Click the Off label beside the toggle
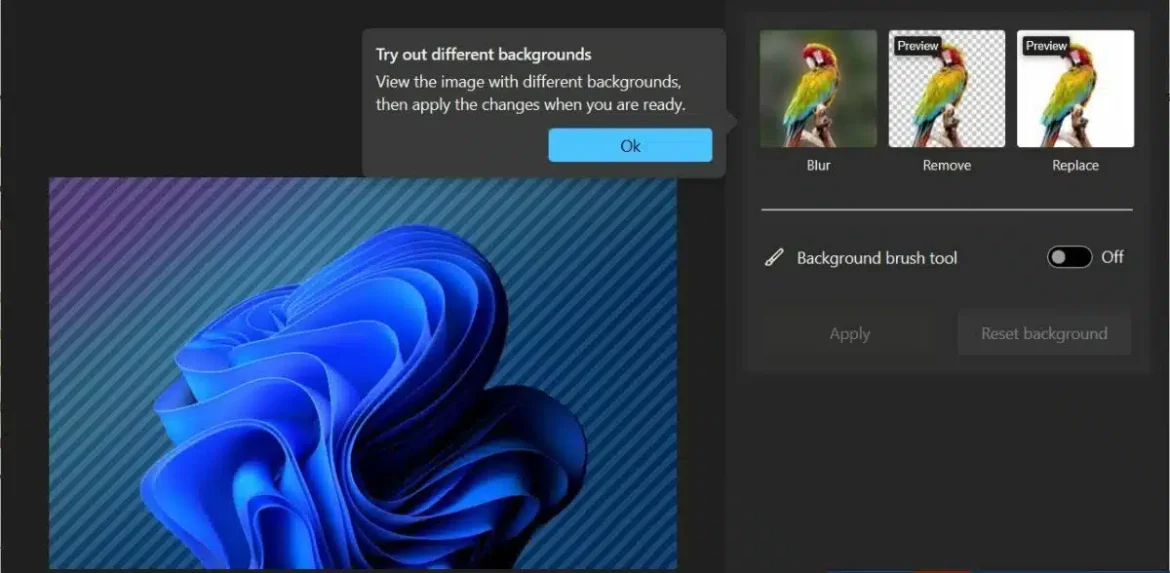 (x=1112, y=257)
